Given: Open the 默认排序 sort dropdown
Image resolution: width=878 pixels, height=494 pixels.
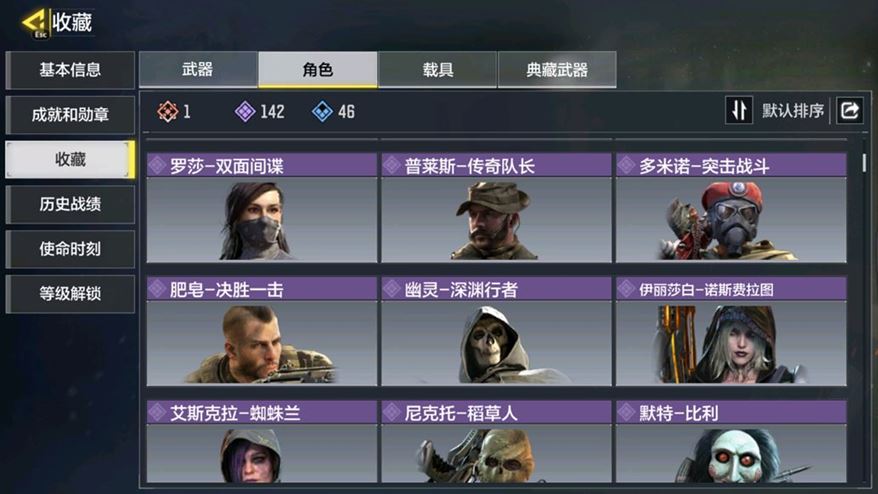Looking at the screenshot, I should [x=793, y=111].
